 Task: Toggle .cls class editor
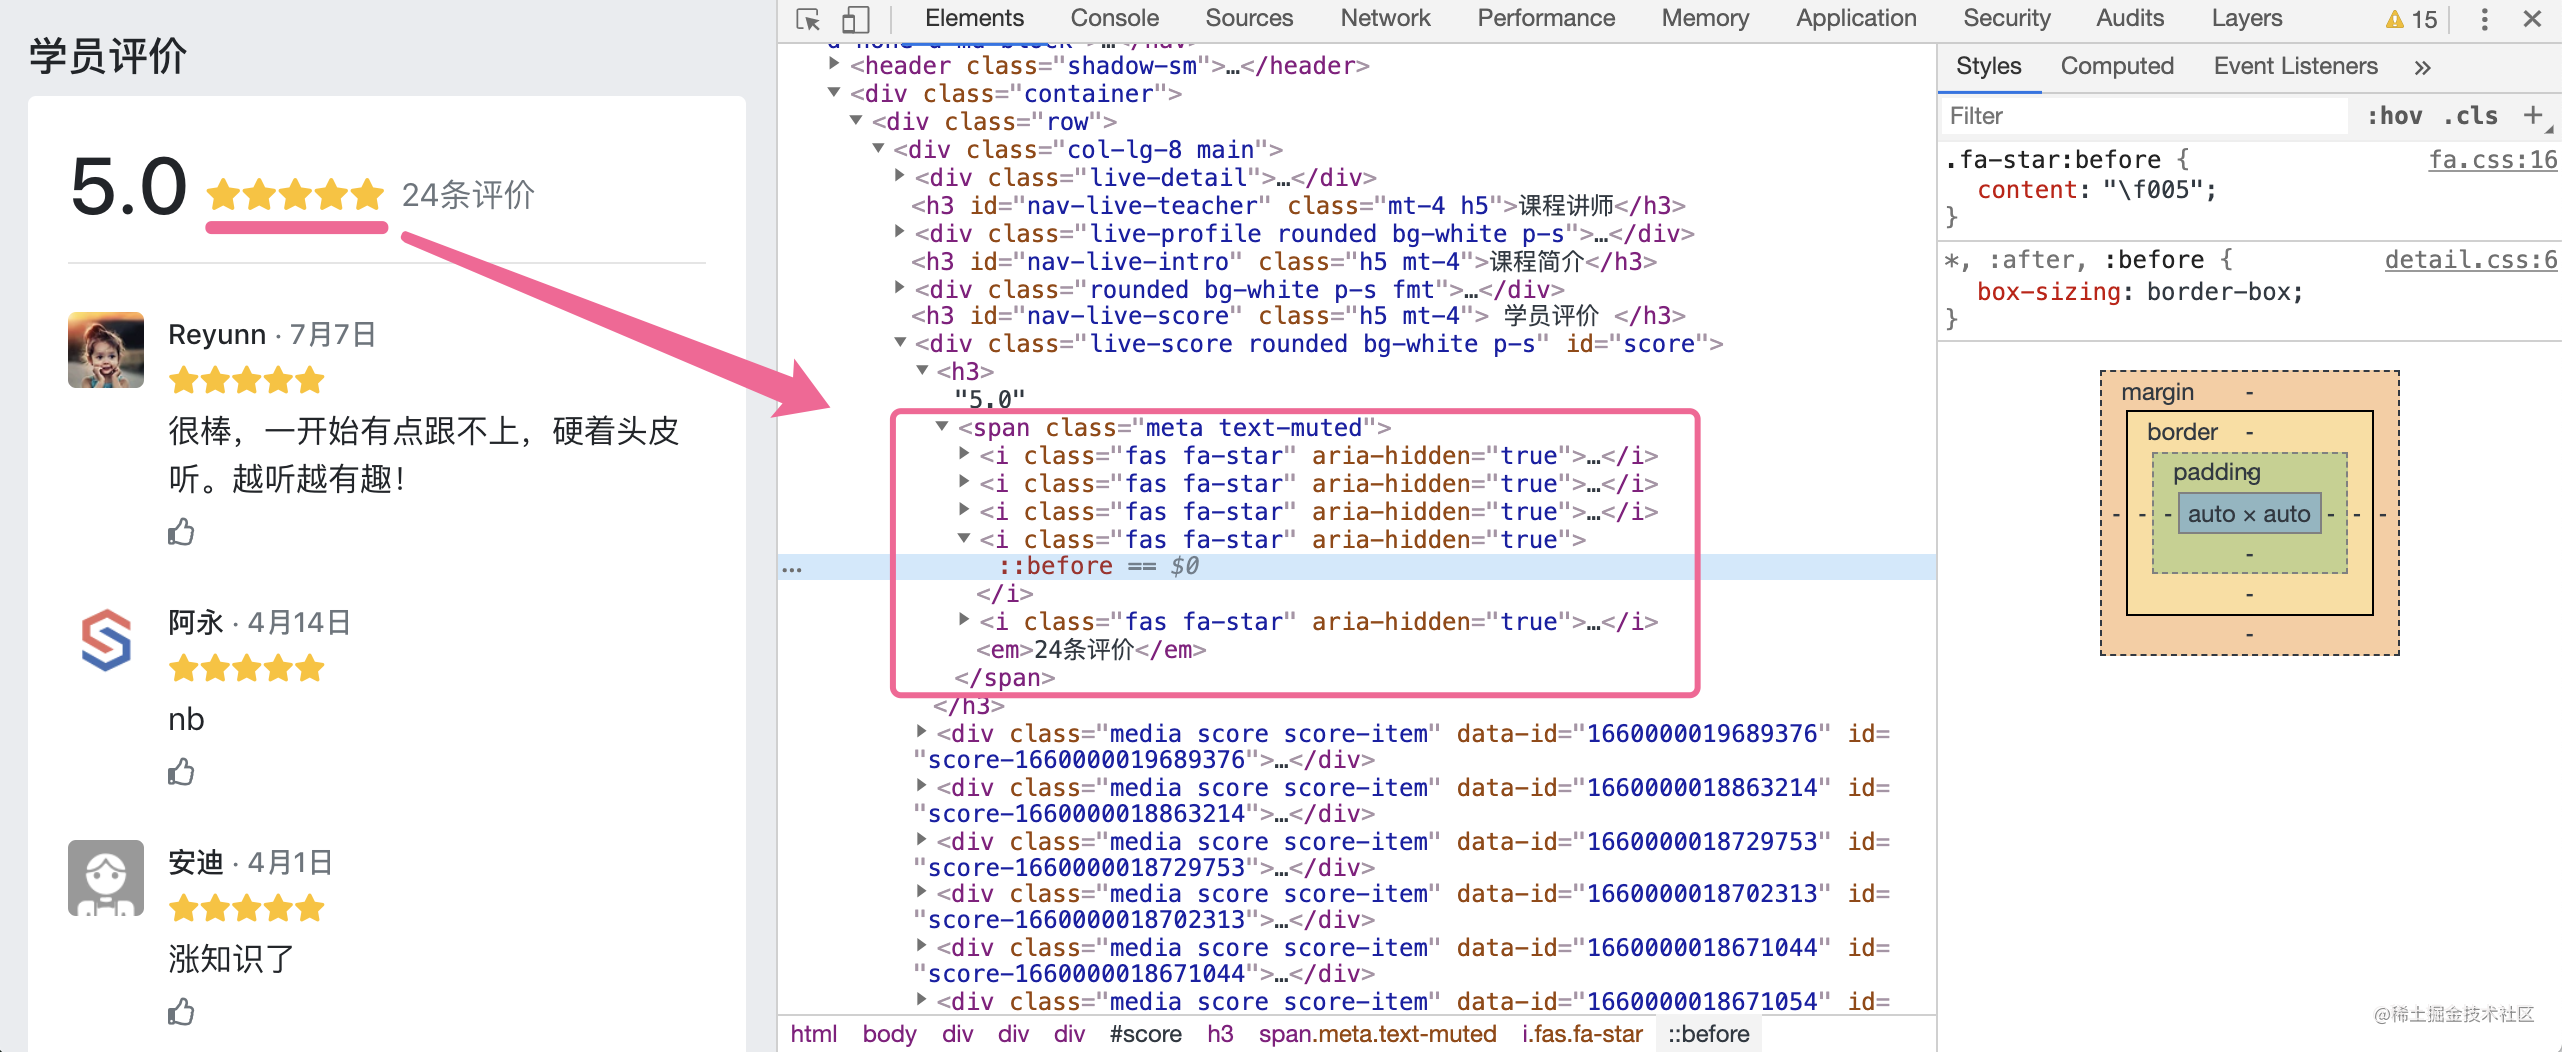coord(2470,116)
